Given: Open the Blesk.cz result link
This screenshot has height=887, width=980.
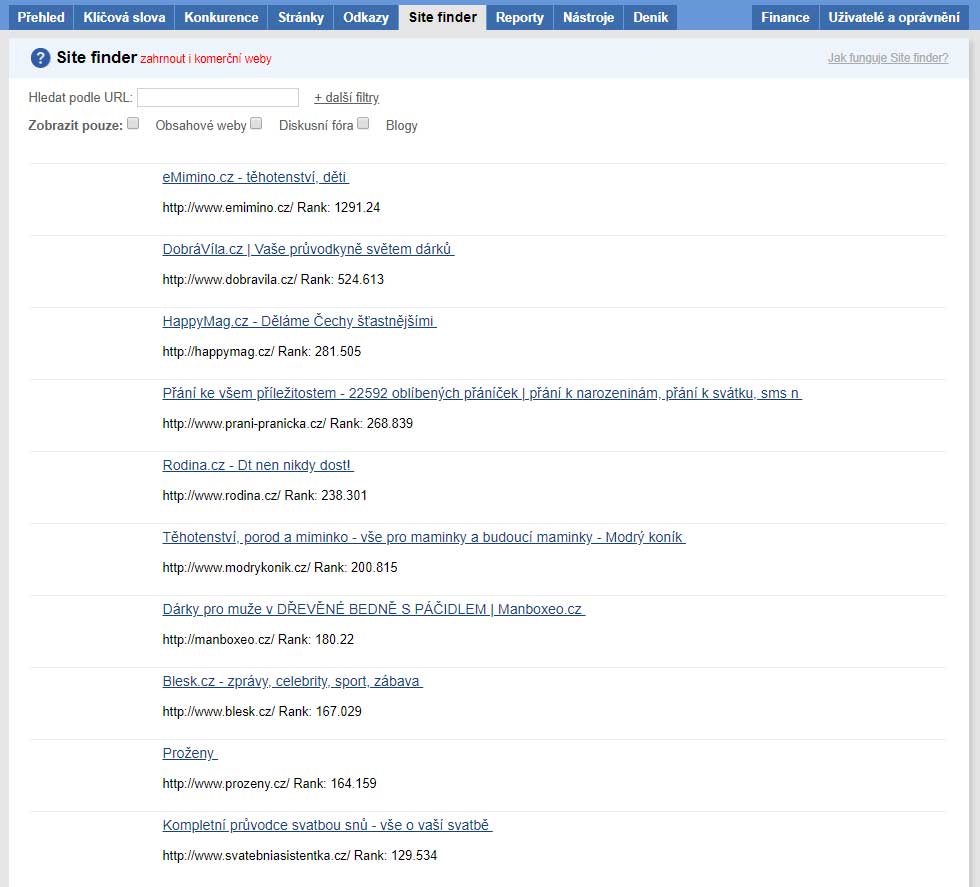Looking at the screenshot, I should coord(292,681).
